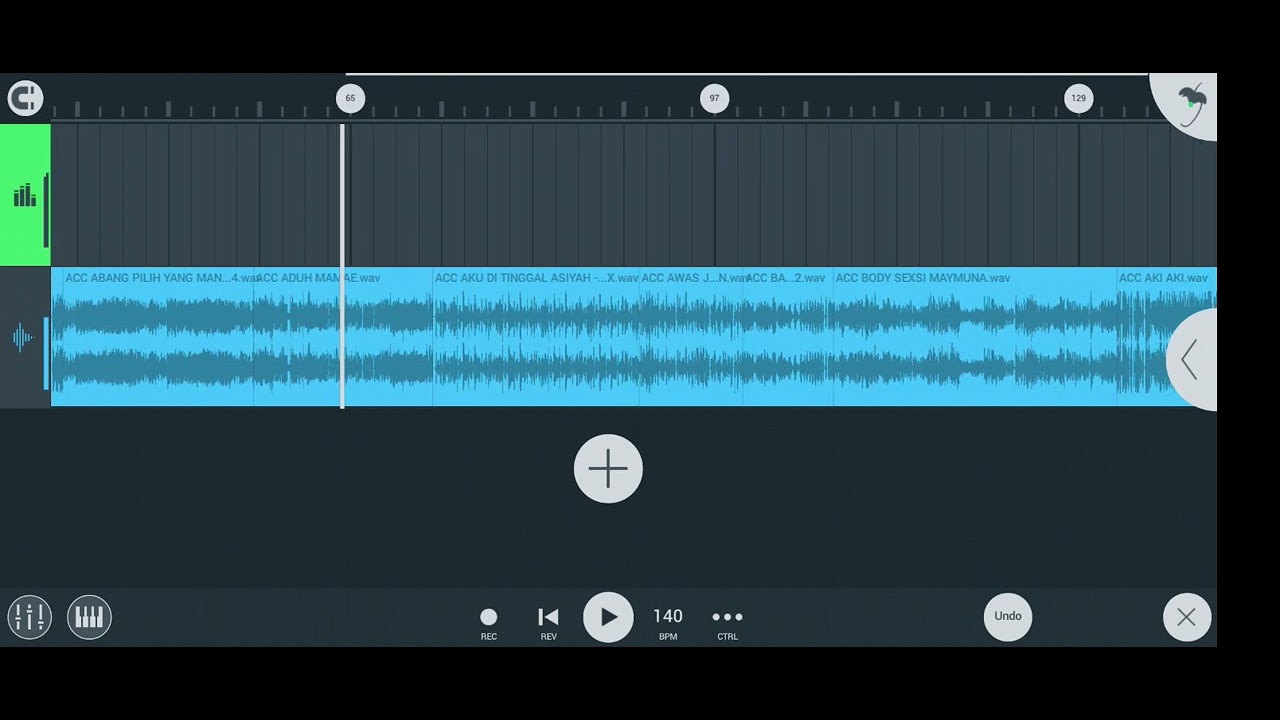This screenshot has width=1280, height=720.
Task: Select ACC AWAS J...N.wav audio clip
Action: 691,337
